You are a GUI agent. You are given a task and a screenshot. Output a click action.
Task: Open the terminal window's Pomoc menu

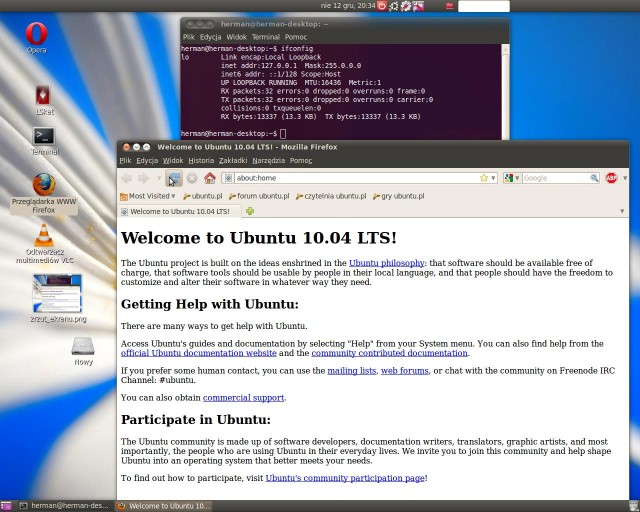(296, 37)
